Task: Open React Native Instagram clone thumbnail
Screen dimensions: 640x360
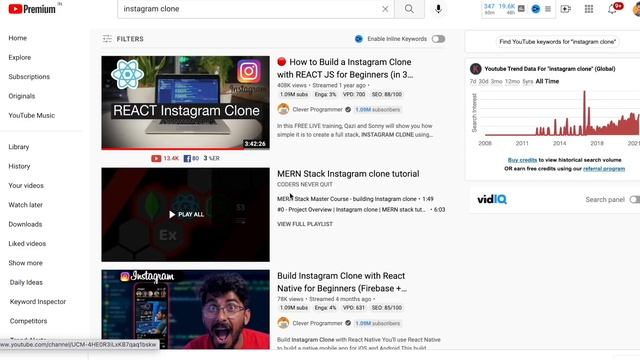Action: coord(185,309)
